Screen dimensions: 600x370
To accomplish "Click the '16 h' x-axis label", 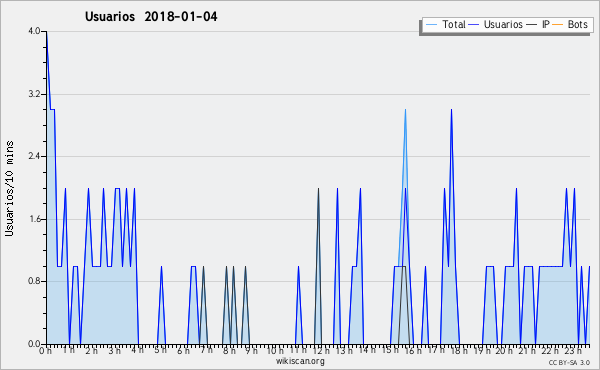I will [413, 350].
